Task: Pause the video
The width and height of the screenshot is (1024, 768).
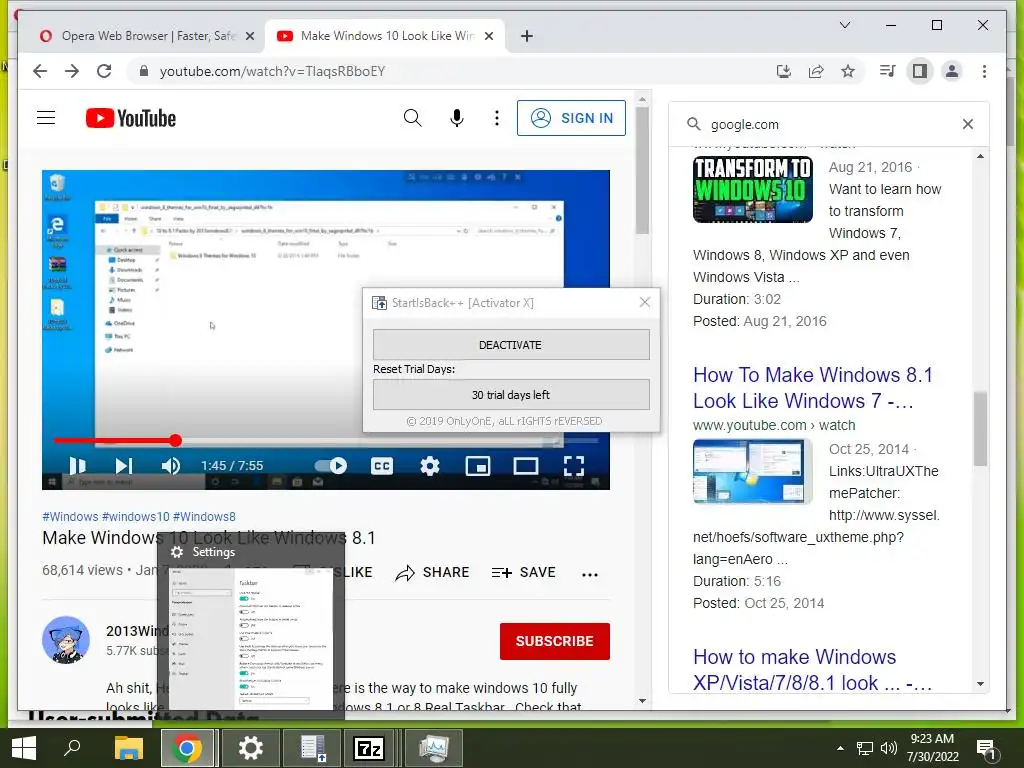Action: [x=77, y=466]
